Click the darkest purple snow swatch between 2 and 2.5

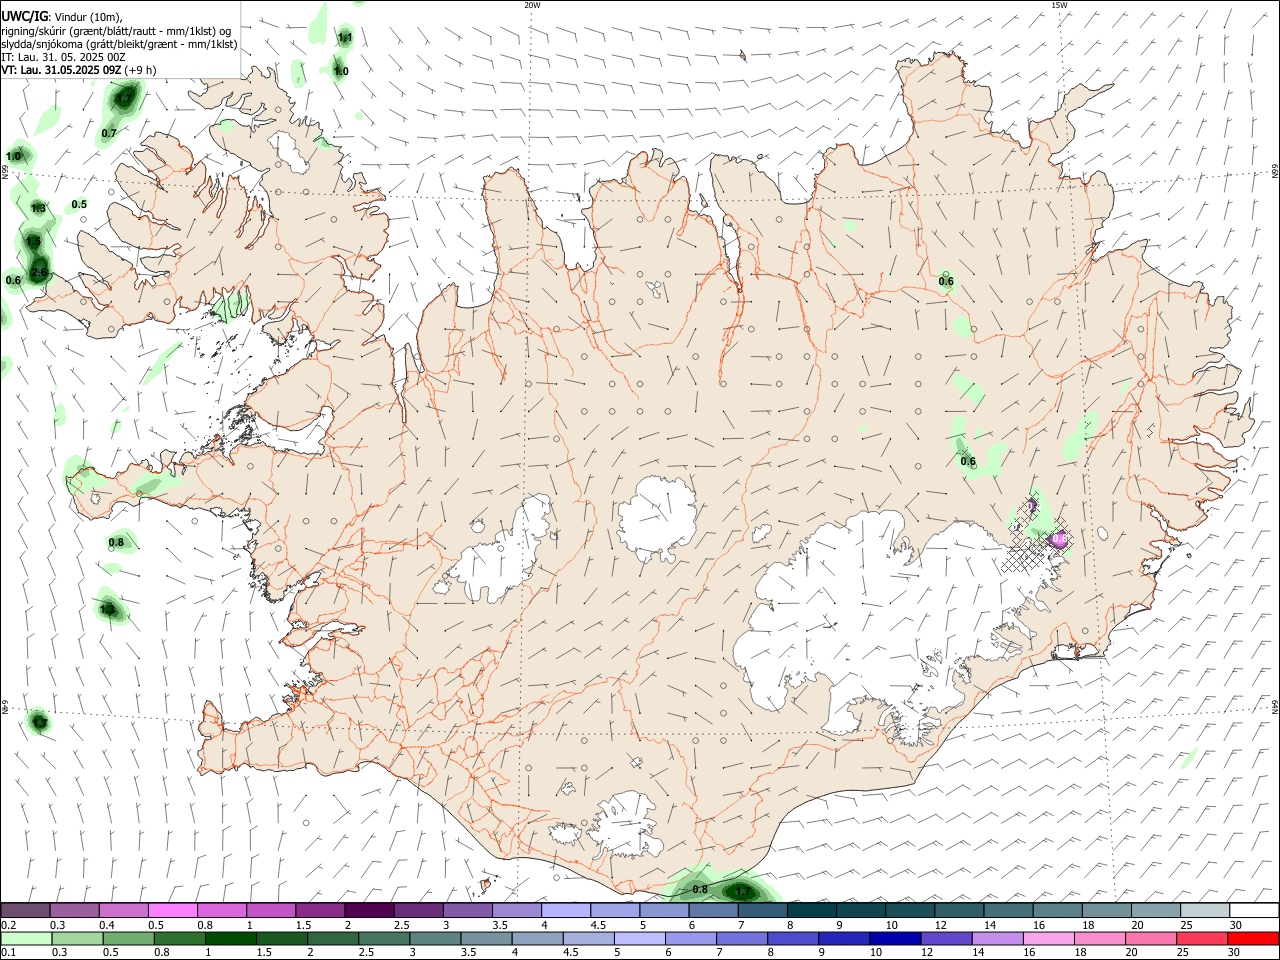[369, 910]
